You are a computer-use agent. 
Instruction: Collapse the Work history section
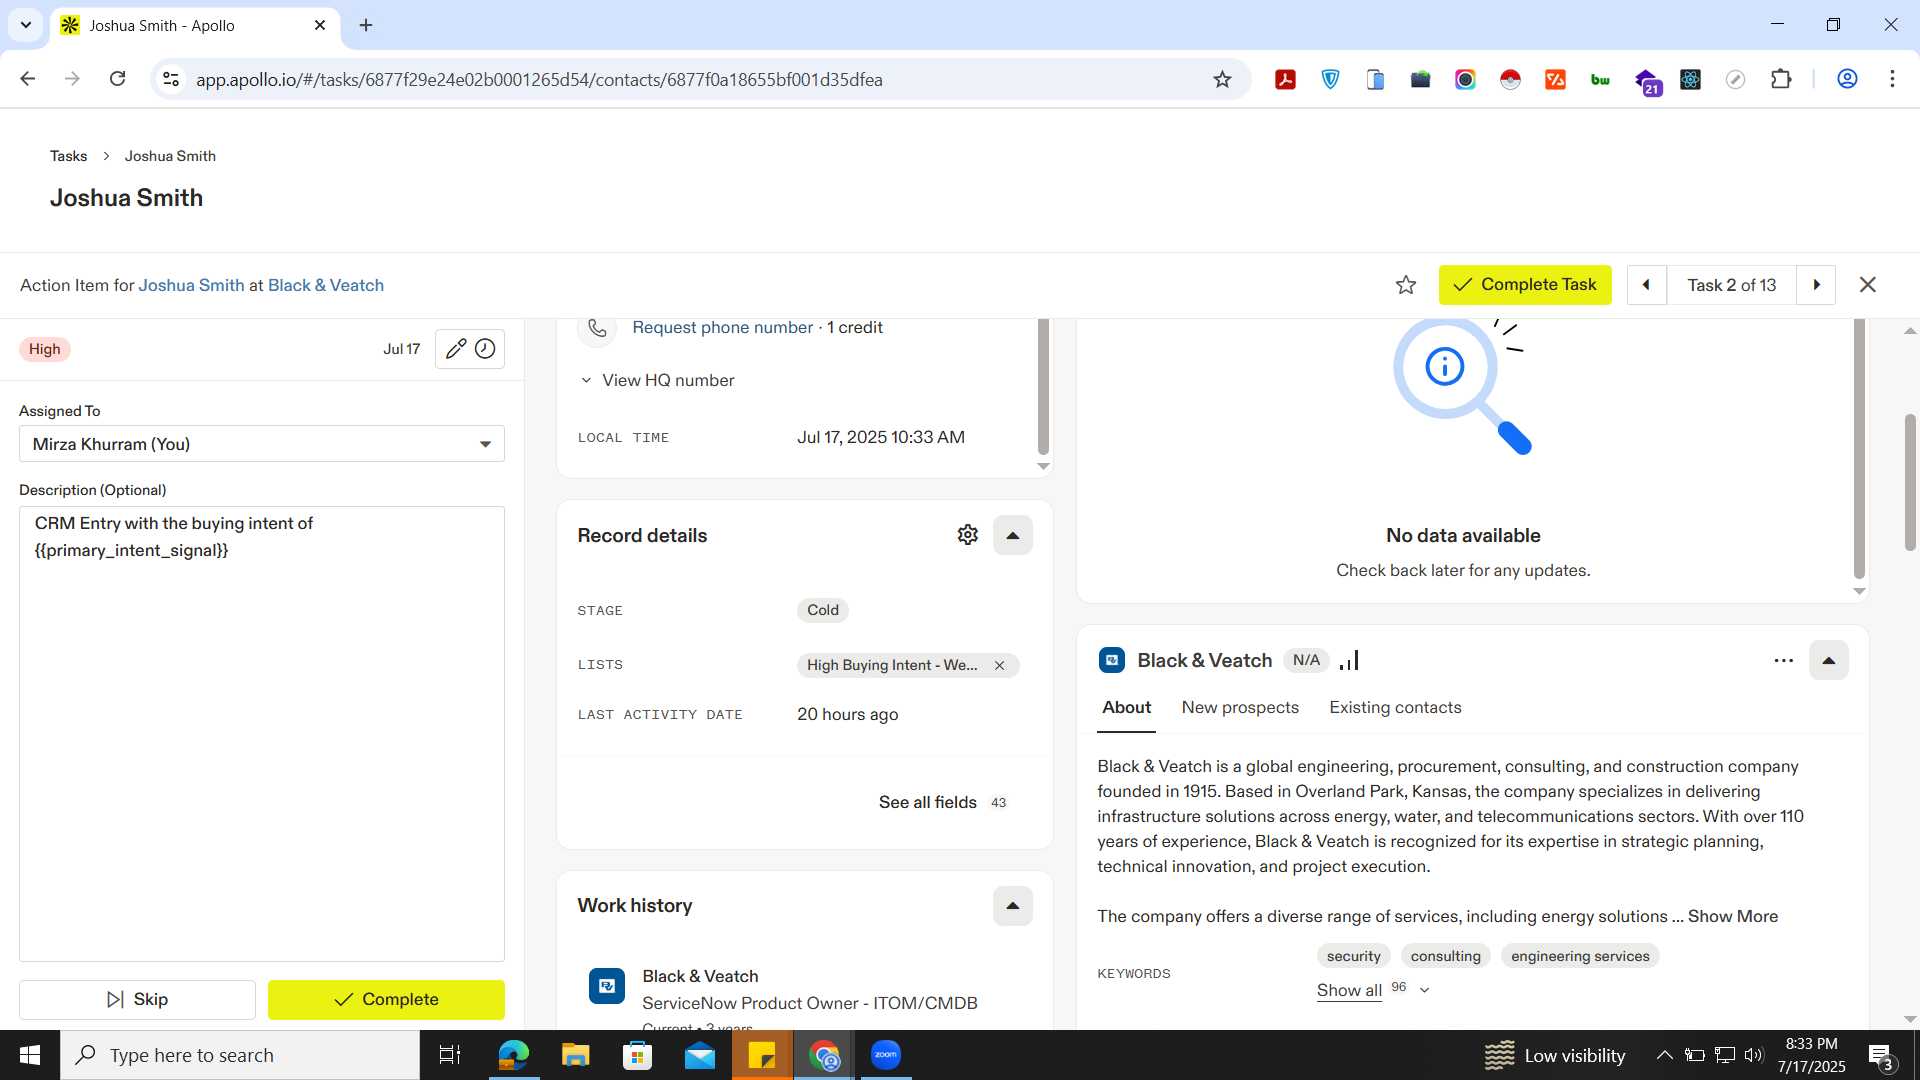click(1012, 906)
